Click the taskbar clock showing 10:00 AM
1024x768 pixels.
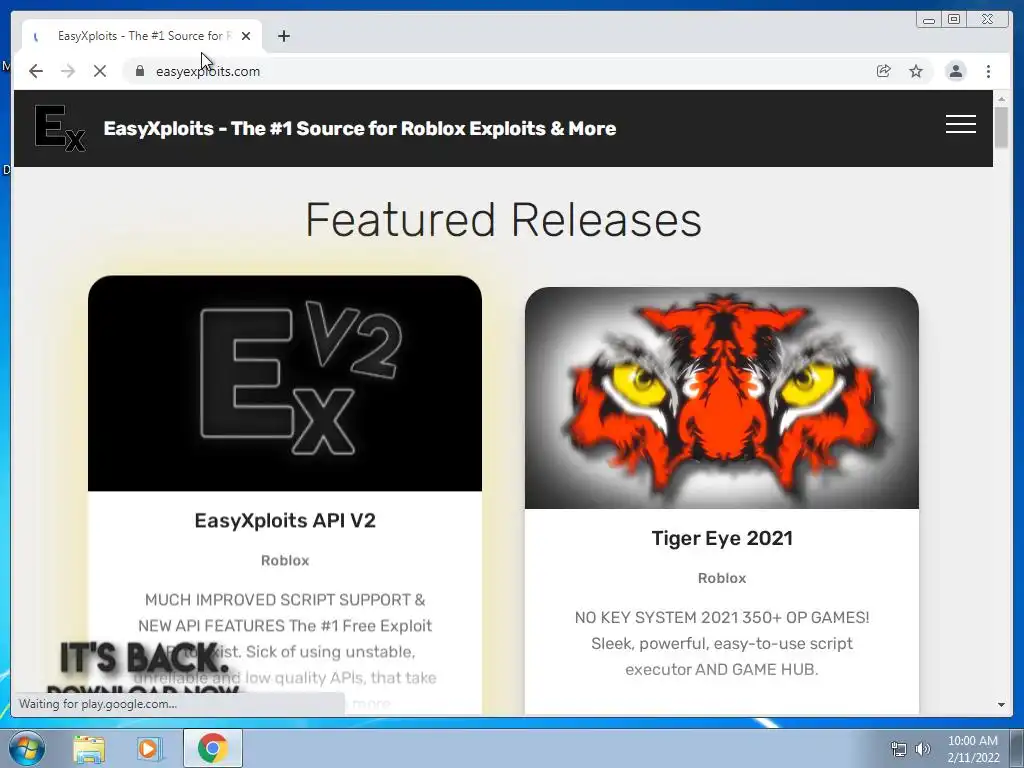click(973, 749)
